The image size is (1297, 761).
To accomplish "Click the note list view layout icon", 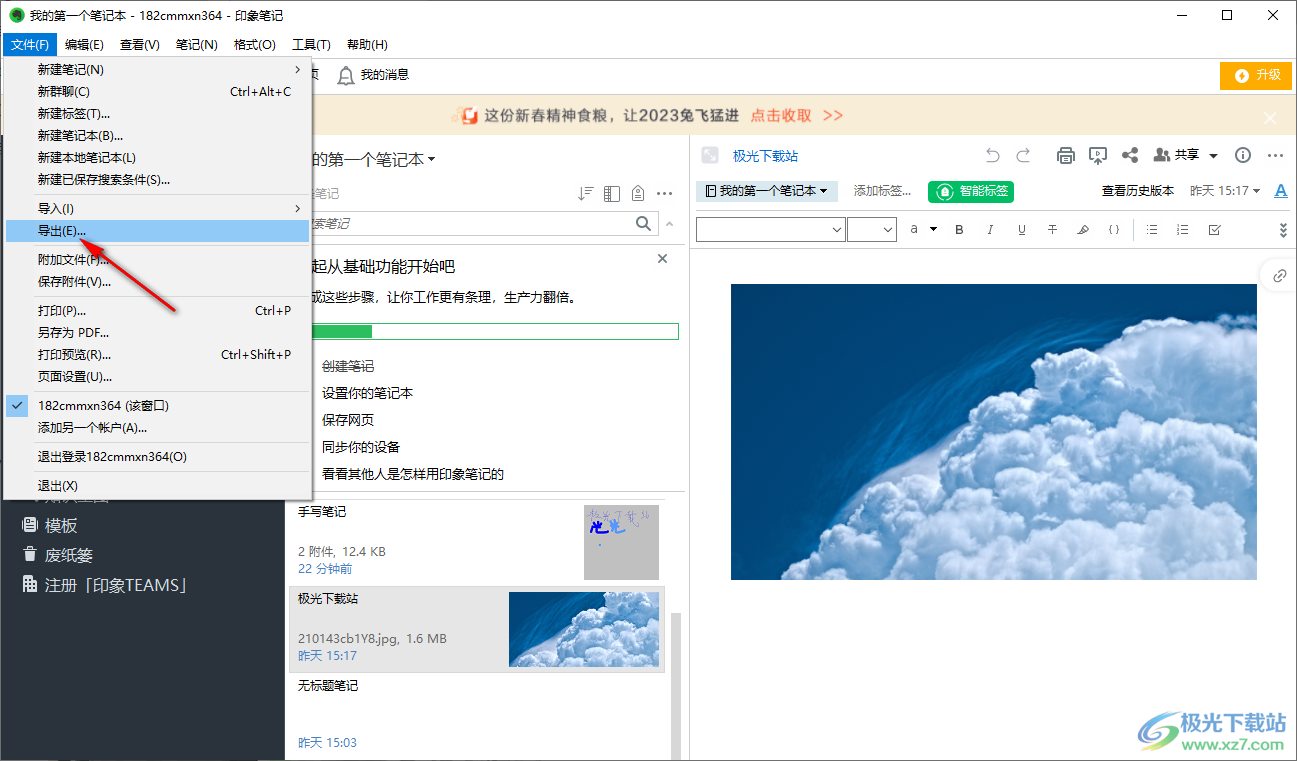I will click(x=612, y=193).
